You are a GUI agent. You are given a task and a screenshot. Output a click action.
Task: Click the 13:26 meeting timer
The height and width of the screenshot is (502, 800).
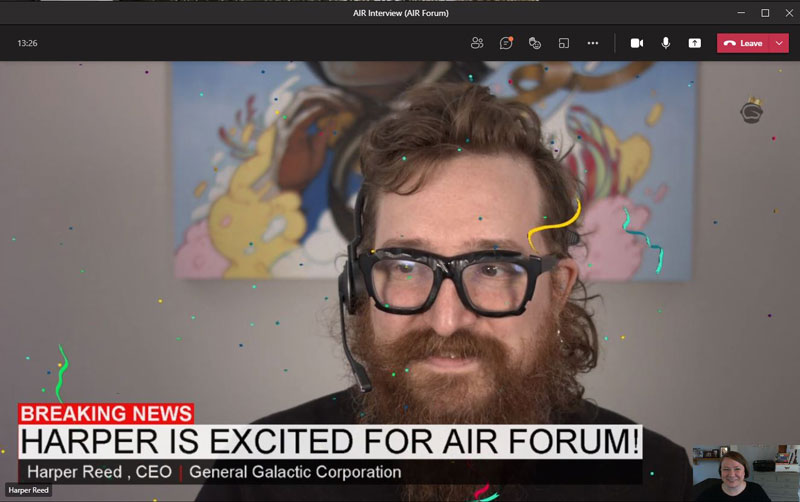(x=27, y=43)
